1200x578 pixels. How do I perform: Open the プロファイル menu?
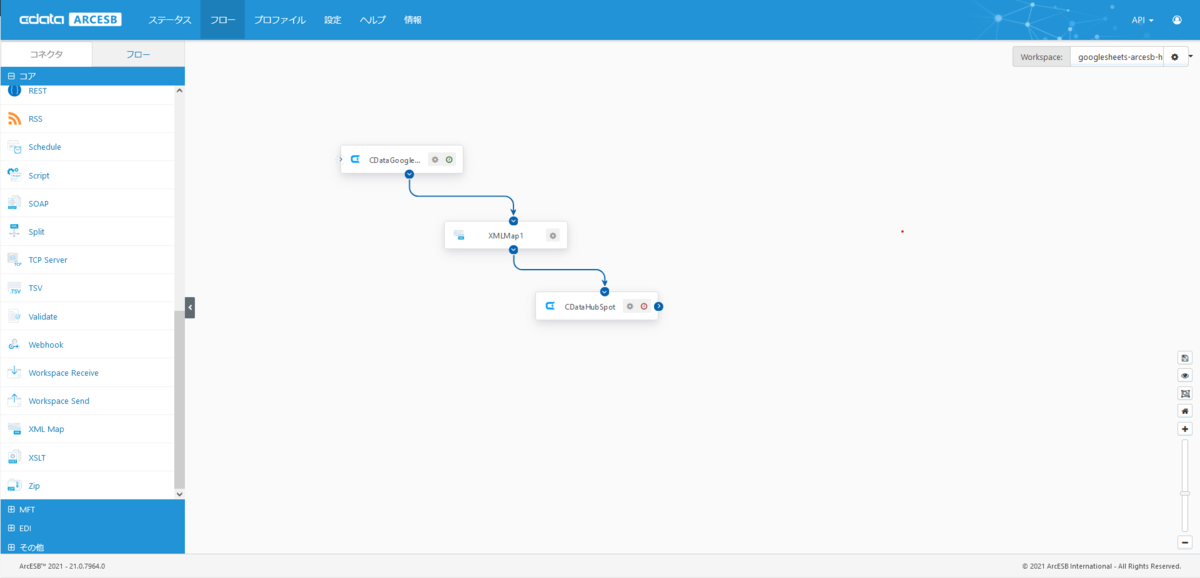point(280,20)
